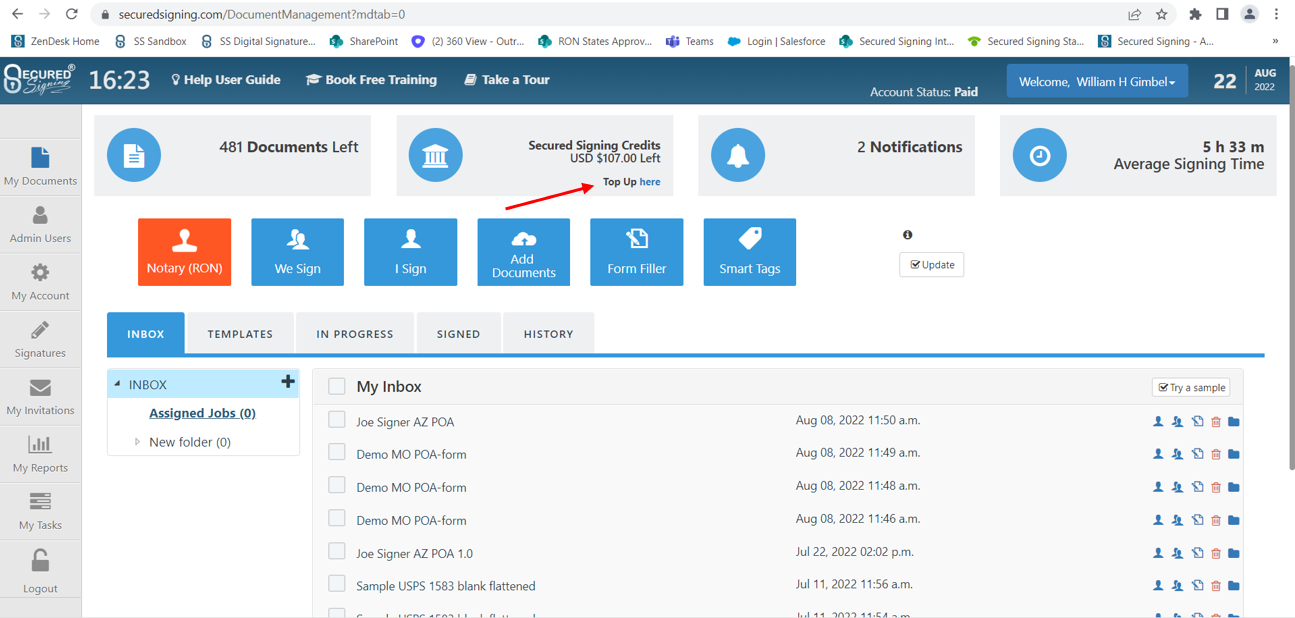The height and width of the screenshot is (618, 1295).
Task: Switch to the INBOX tab
Action: [x=146, y=334]
